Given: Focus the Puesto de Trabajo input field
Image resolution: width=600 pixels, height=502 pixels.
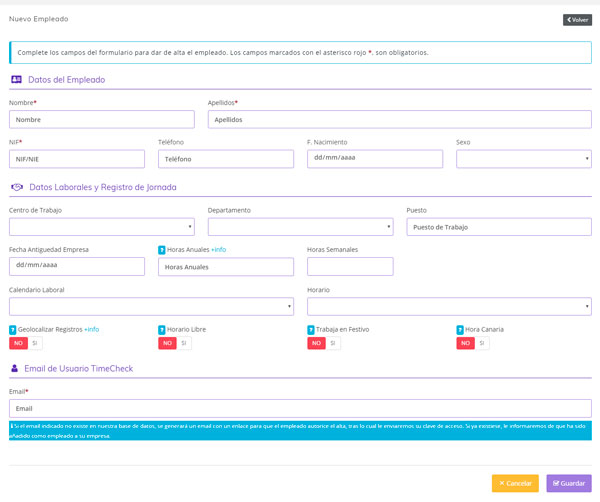Looking at the screenshot, I should coord(499,227).
